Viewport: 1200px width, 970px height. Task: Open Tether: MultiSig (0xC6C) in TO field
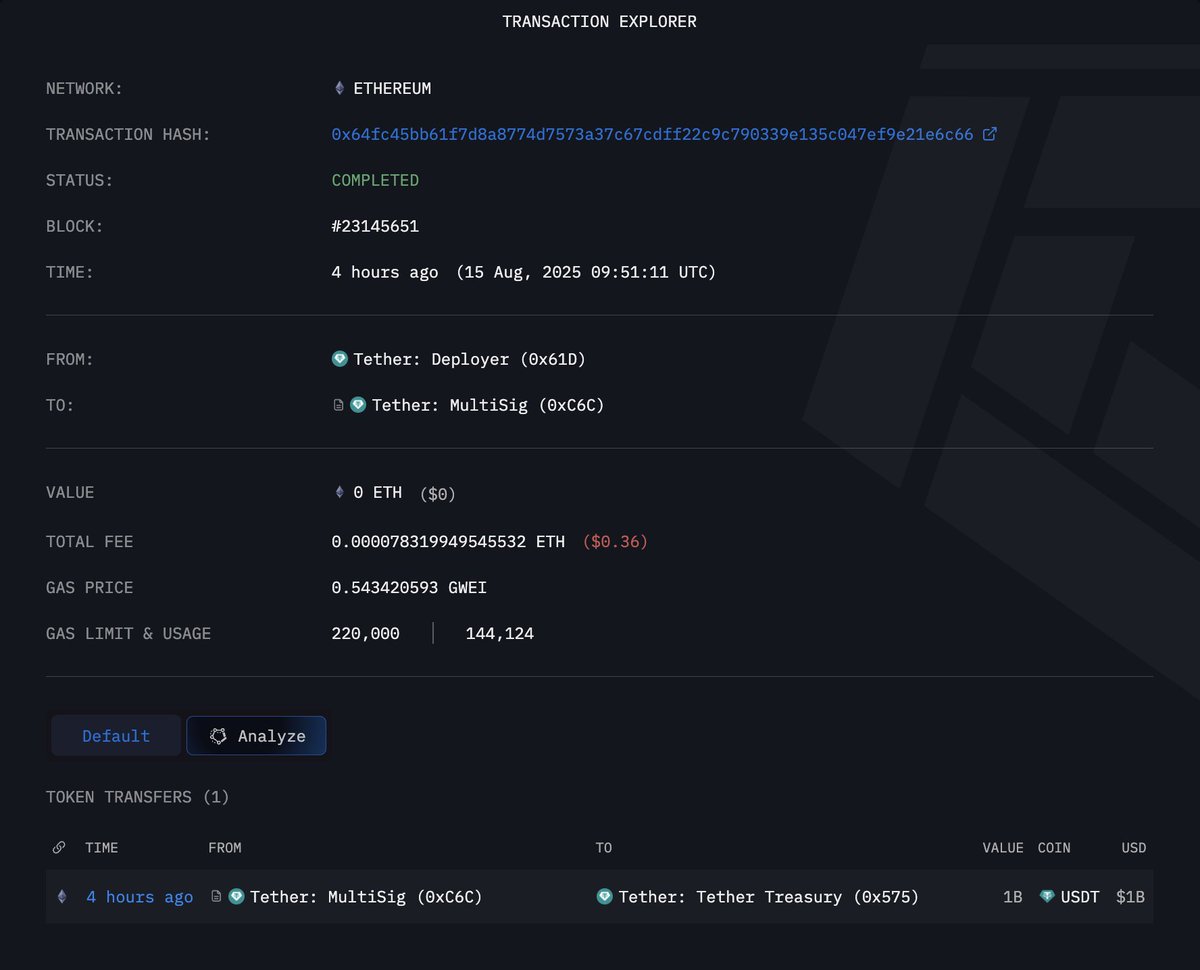[488, 405]
